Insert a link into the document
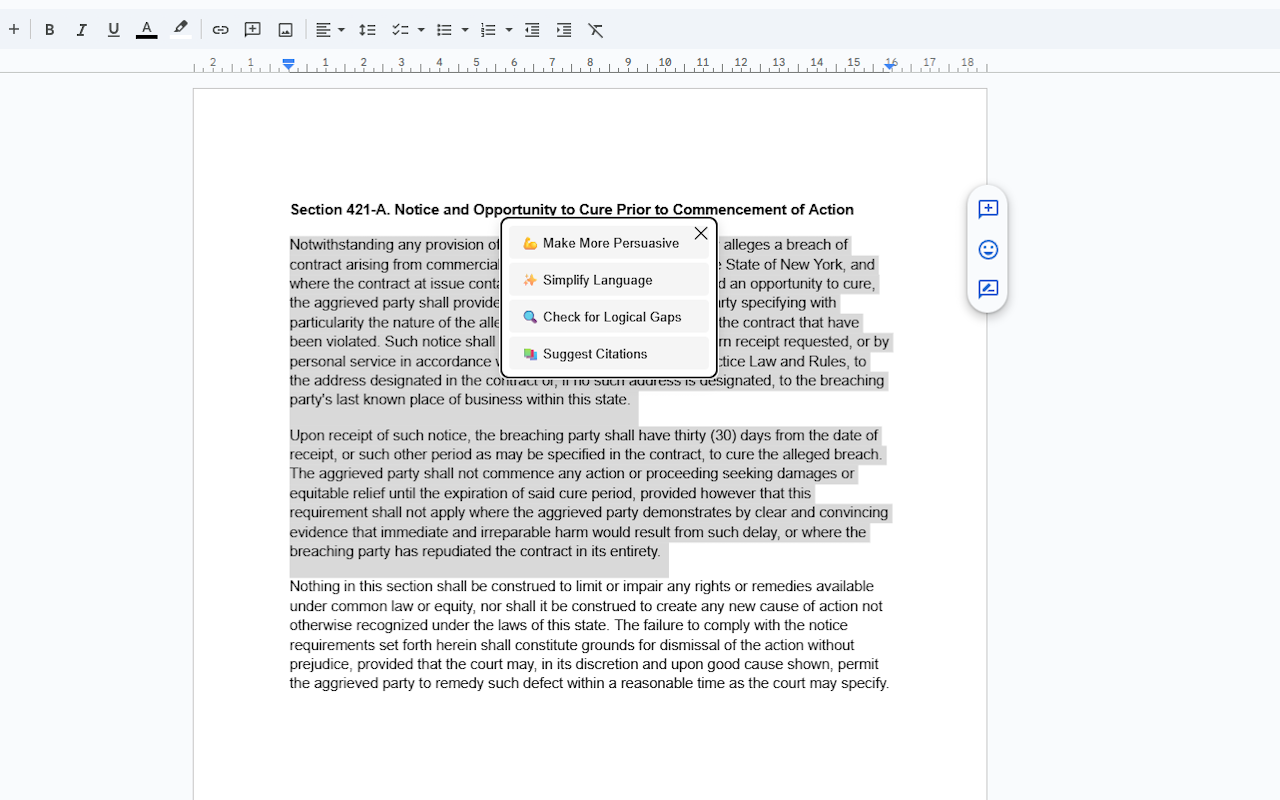Viewport: 1280px width, 800px height. click(x=220, y=30)
